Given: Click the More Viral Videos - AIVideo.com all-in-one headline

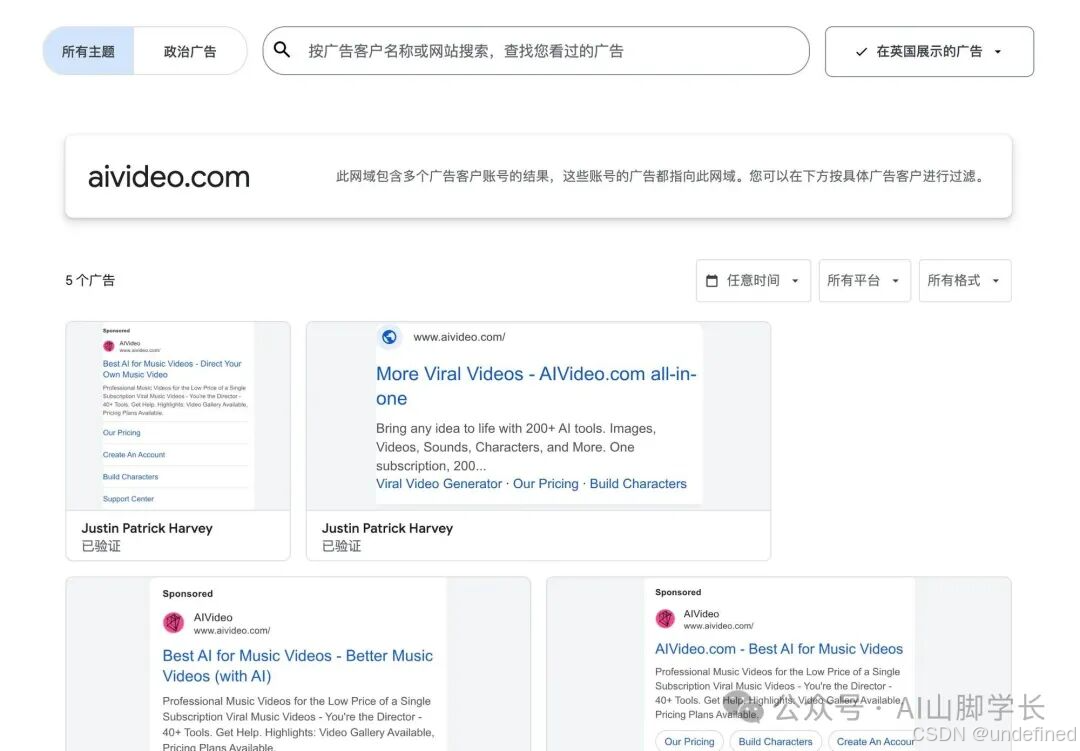Looking at the screenshot, I should coord(536,386).
